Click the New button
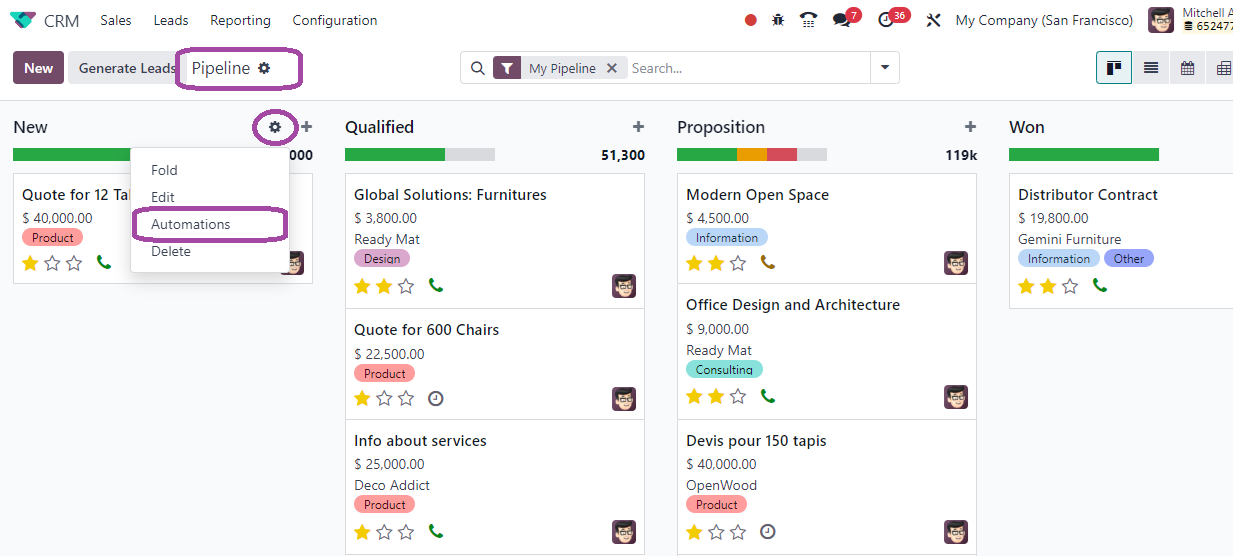The width and height of the screenshot is (1233, 556). pos(38,68)
